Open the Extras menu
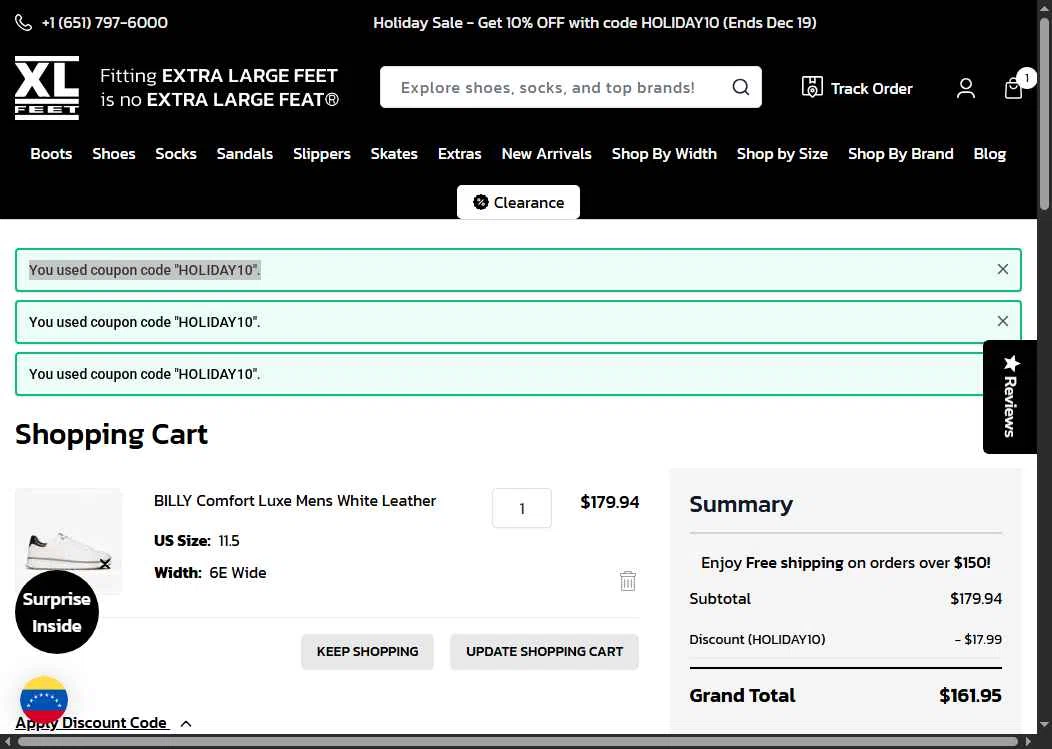The width and height of the screenshot is (1052, 749). (460, 154)
